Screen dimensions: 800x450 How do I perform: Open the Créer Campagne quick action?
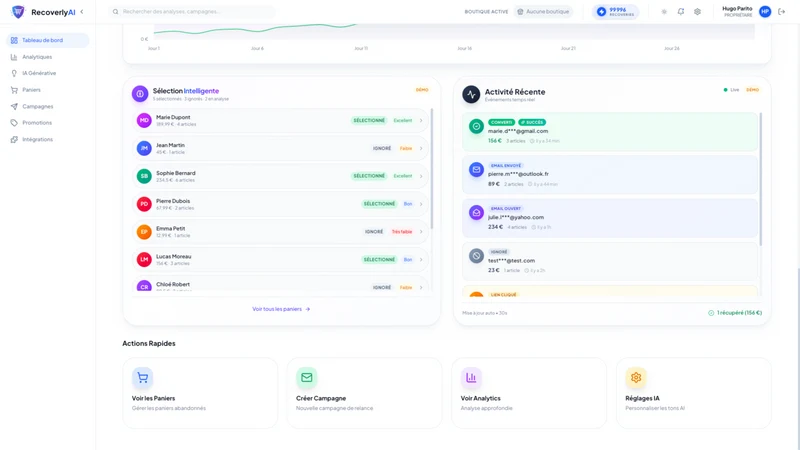[364, 393]
